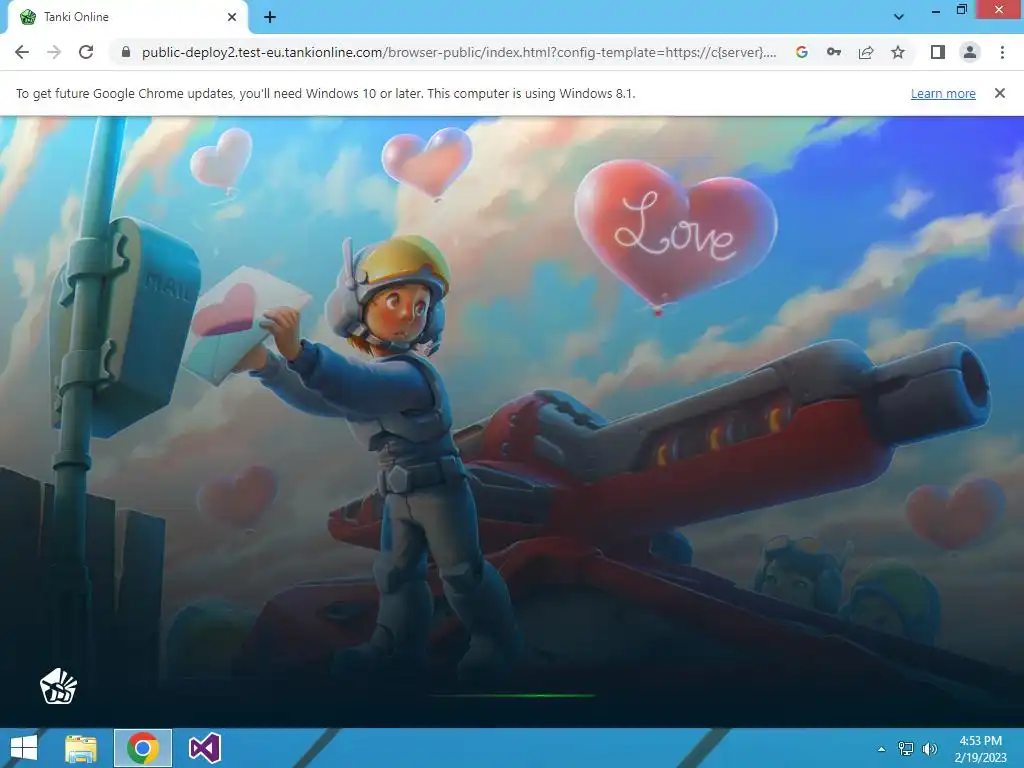The width and height of the screenshot is (1024, 768).
Task: Go back to the previous page
Action: point(22,52)
